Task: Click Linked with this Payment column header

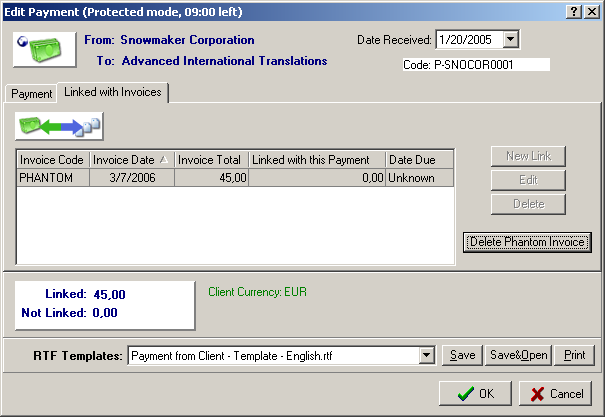Action: tap(317, 160)
